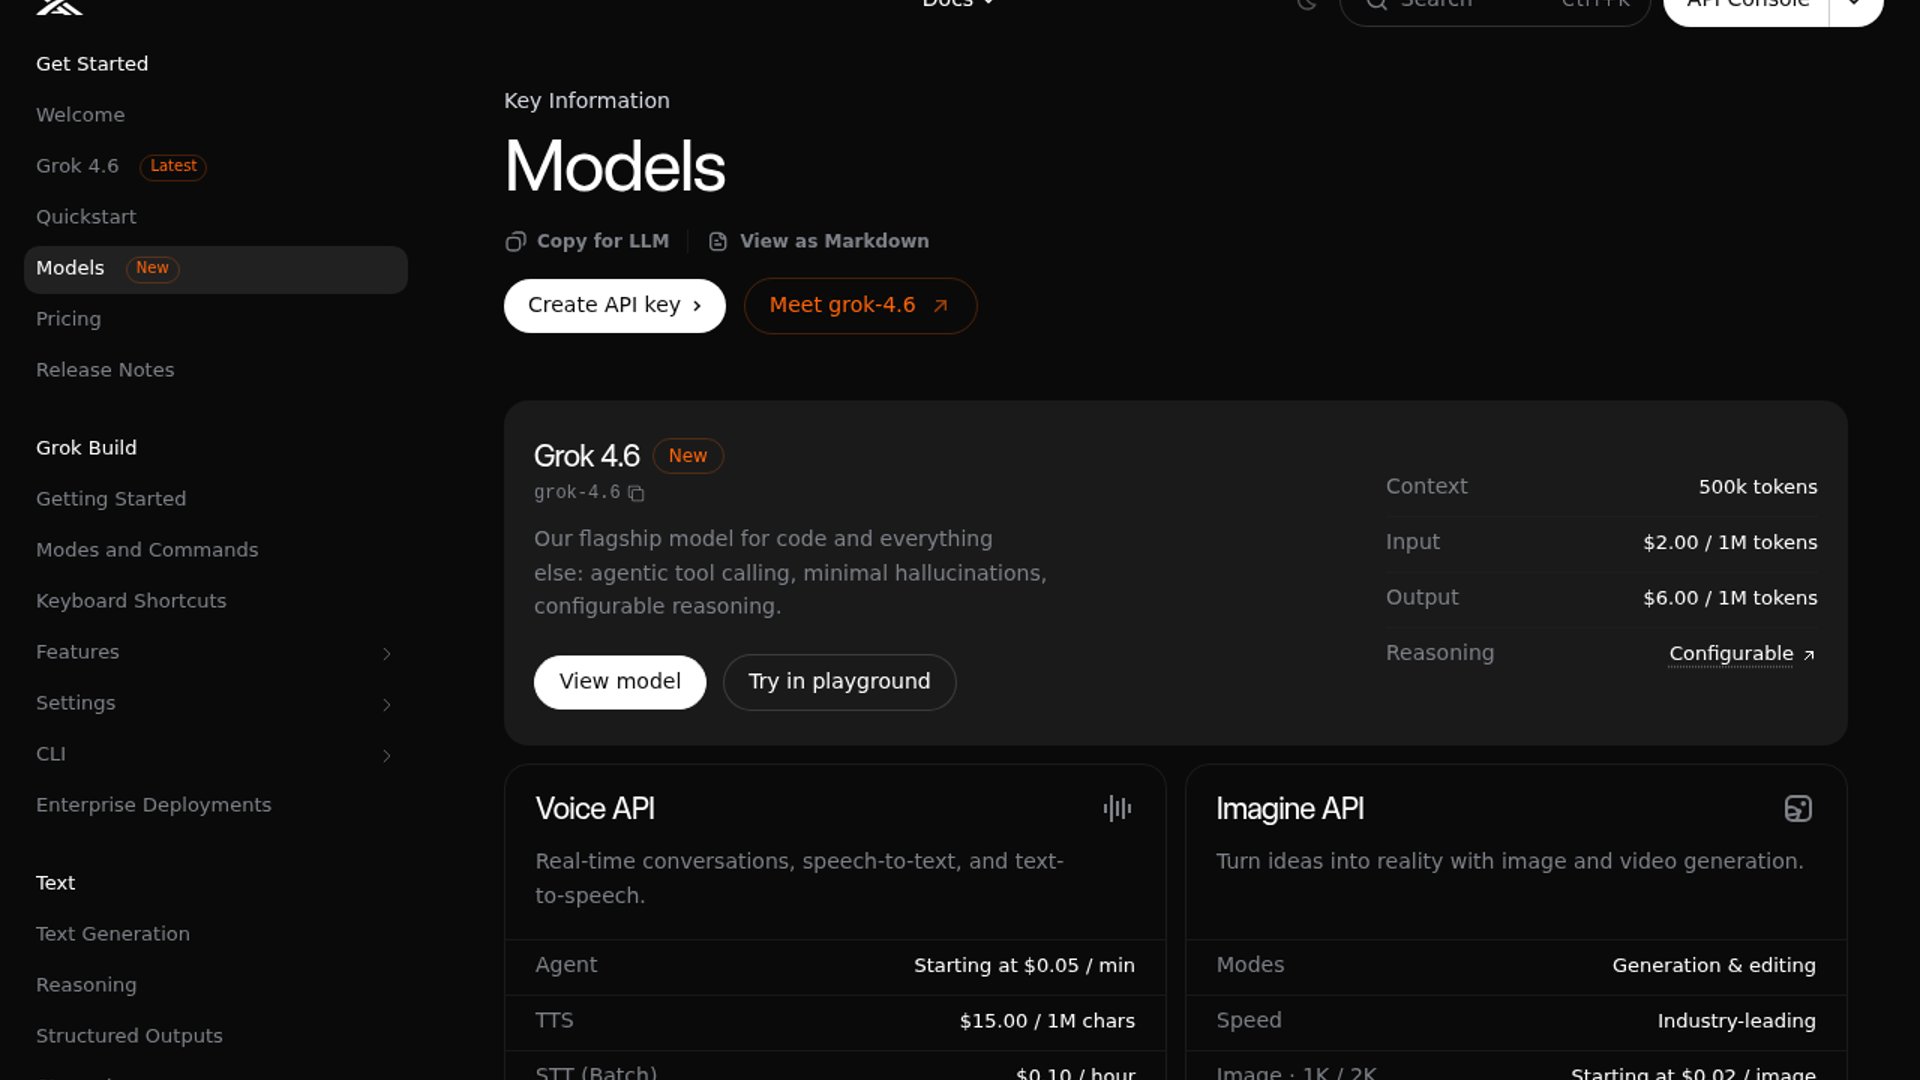
Task: Click the search magnifier icon
Action: tap(1377, 4)
